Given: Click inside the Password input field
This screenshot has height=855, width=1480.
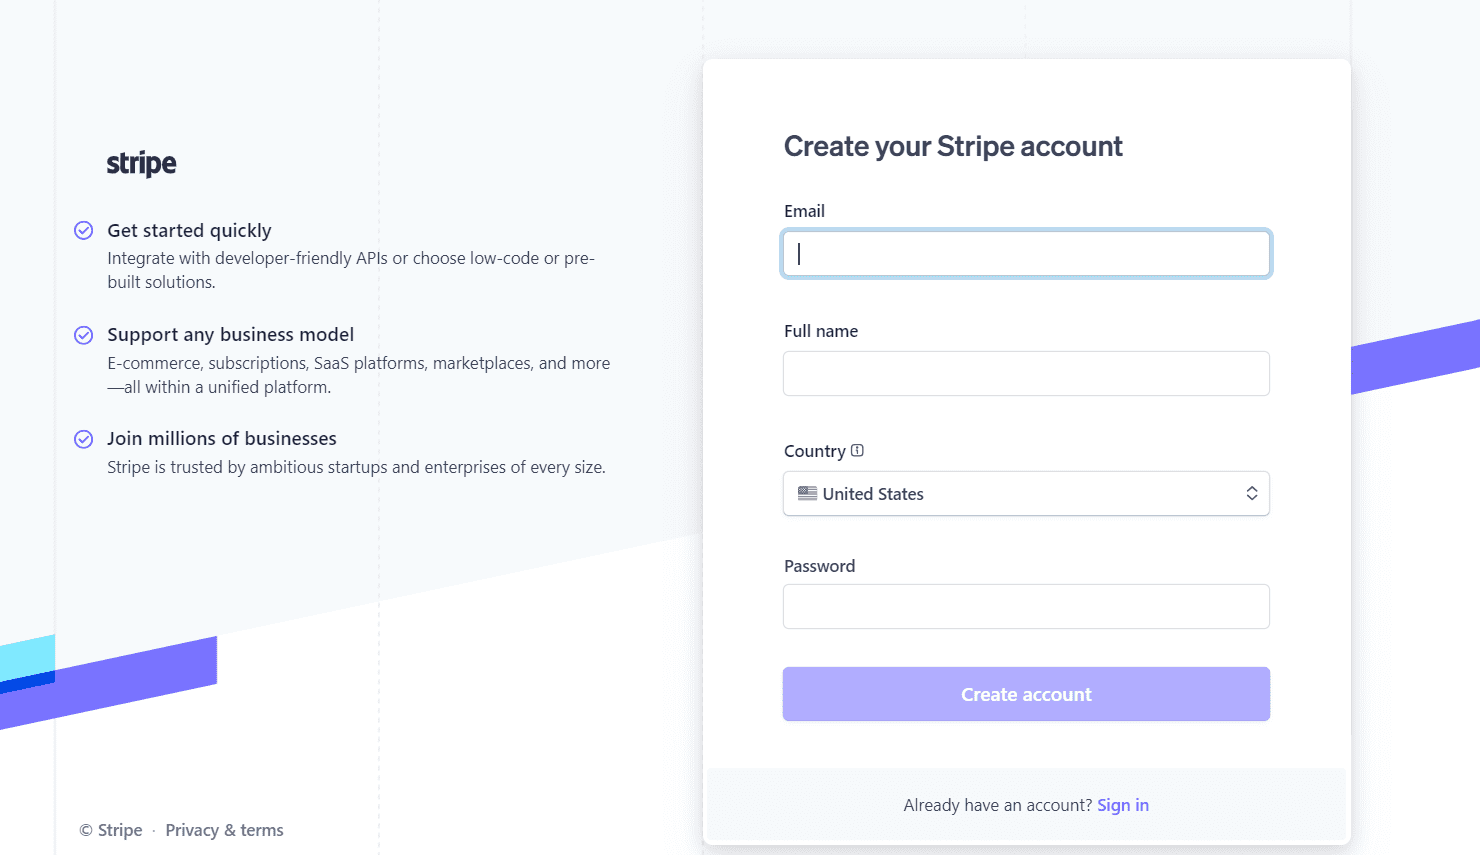Looking at the screenshot, I should pyautogui.click(x=1026, y=606).
